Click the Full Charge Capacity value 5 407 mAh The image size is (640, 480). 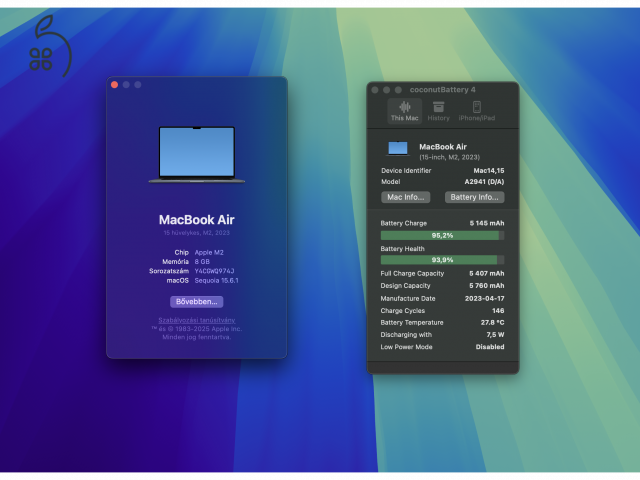pos(487,273)
